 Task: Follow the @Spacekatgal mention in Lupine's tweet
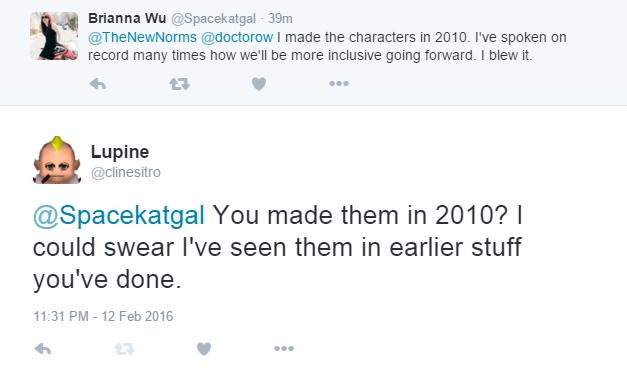click(119, 215)
